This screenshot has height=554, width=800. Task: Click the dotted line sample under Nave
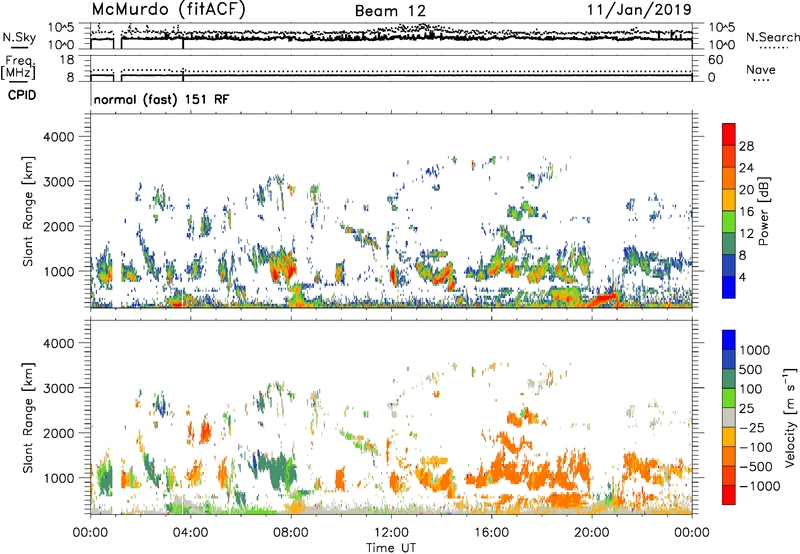click(x=761, y=80)
